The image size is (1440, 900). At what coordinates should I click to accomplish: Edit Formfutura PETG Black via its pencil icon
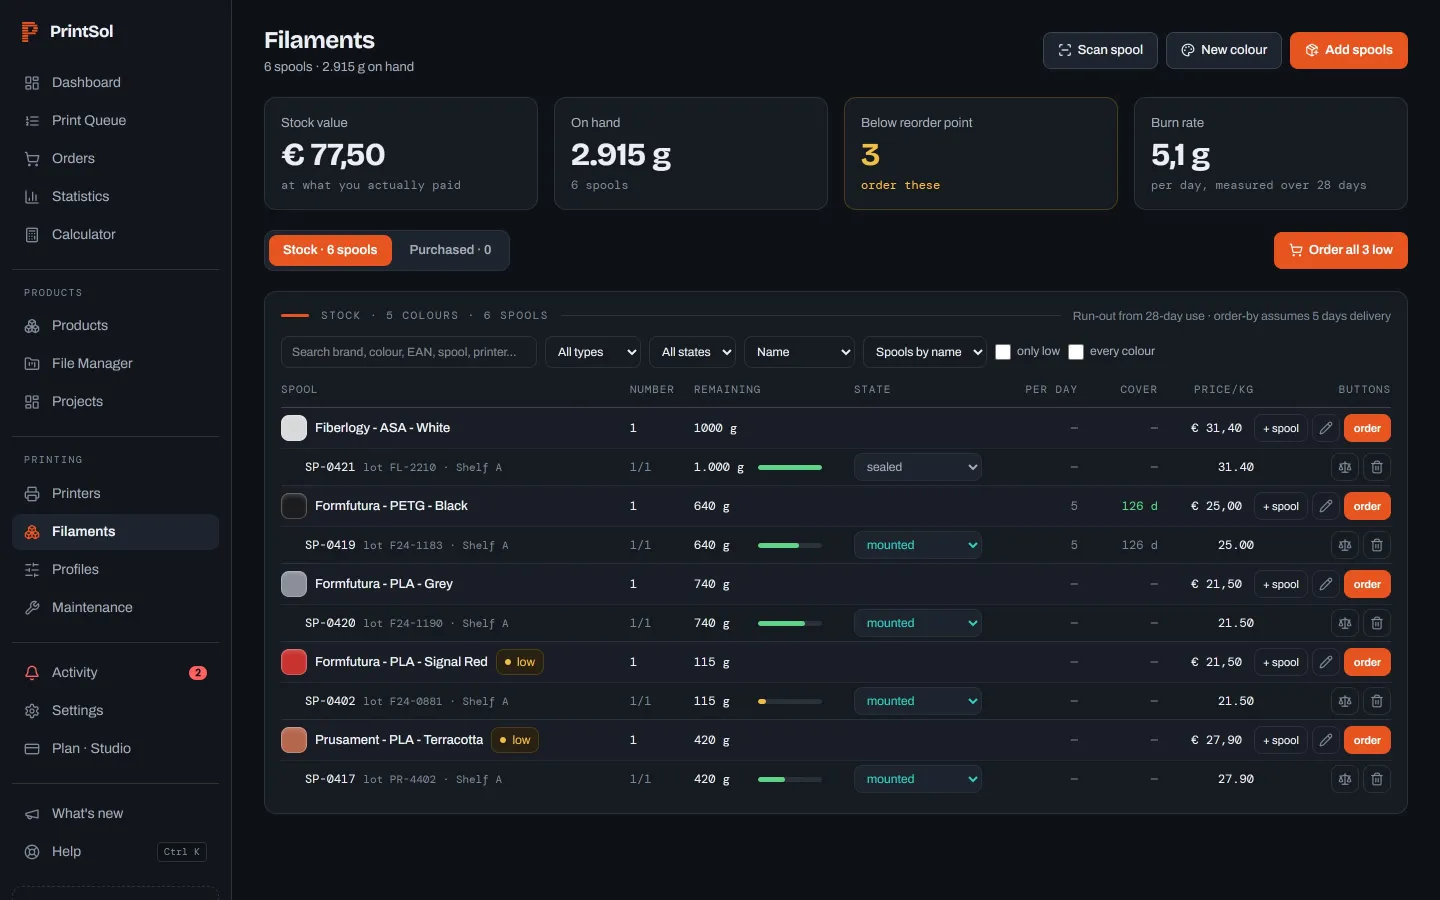pyautogui.click(x=1326, y=506)
